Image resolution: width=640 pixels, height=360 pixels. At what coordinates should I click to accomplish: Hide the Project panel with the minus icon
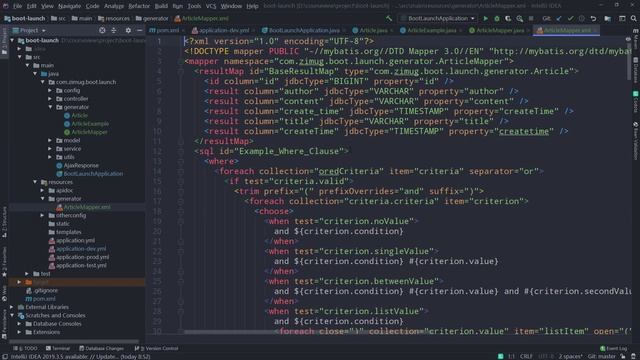[140, 30]
